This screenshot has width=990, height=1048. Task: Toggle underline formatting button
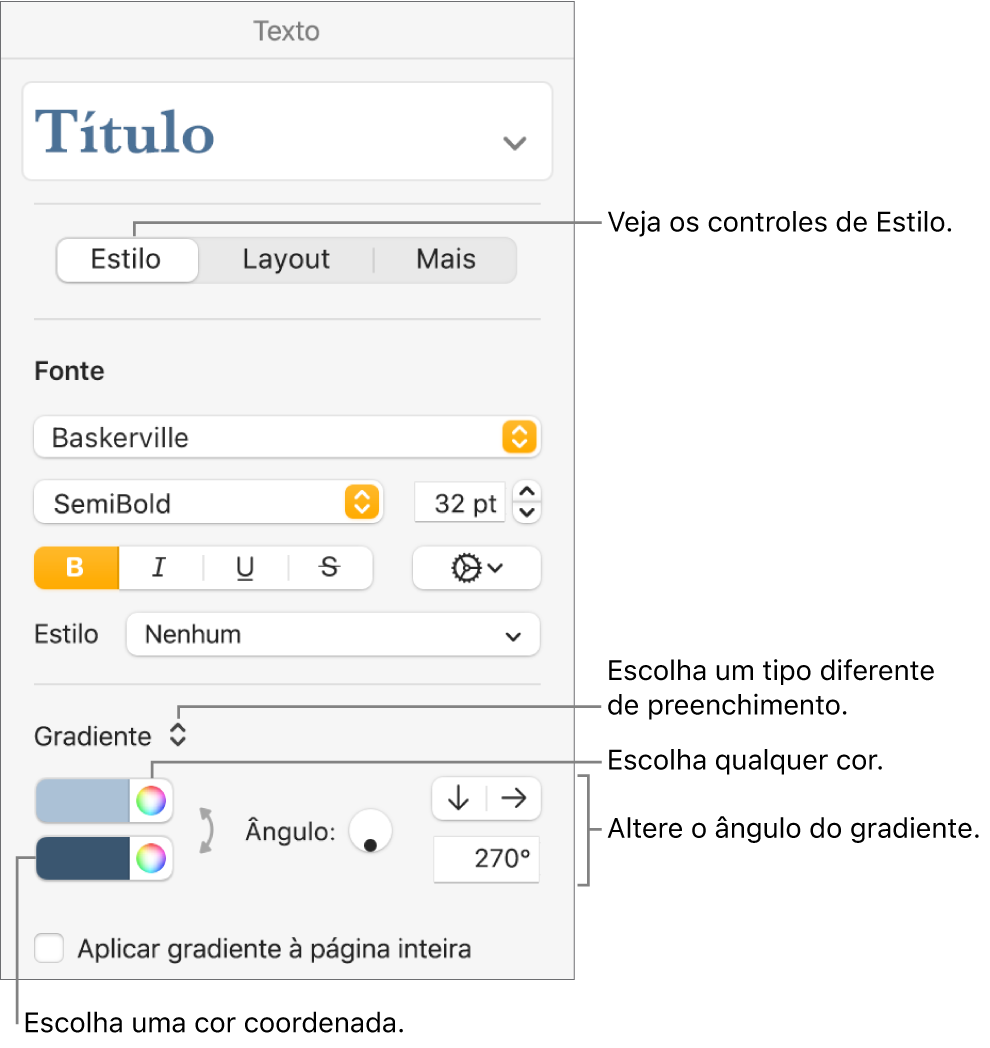click(x=245, y=568)
